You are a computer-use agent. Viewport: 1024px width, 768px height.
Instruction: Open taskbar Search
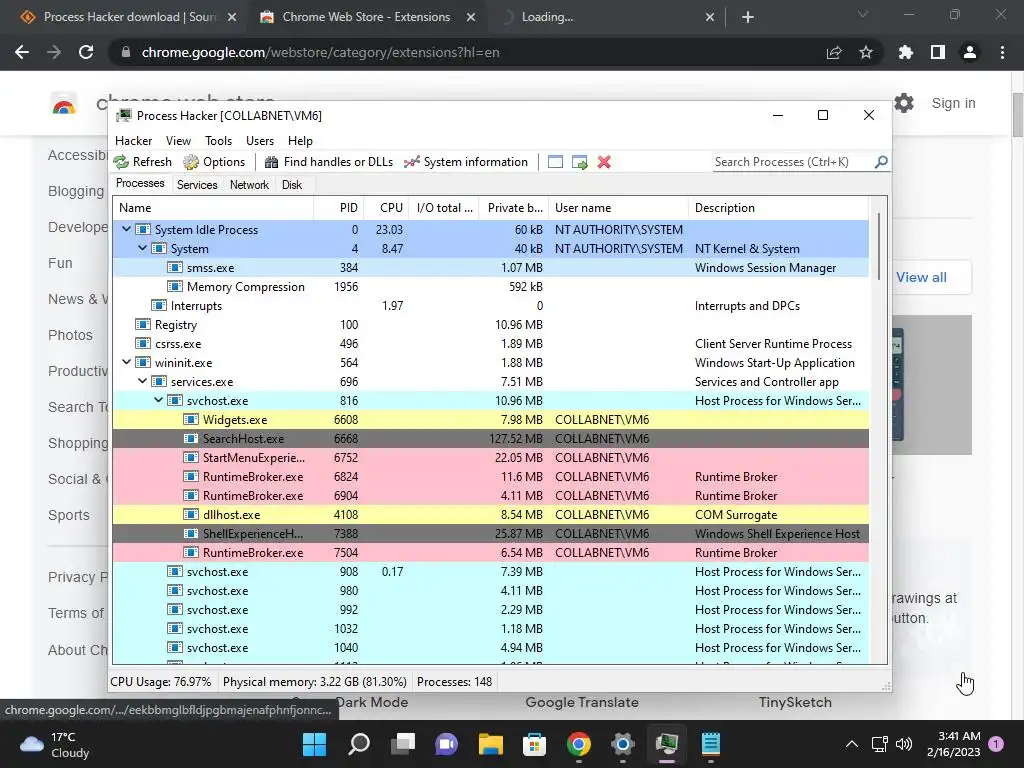point(359,744)
